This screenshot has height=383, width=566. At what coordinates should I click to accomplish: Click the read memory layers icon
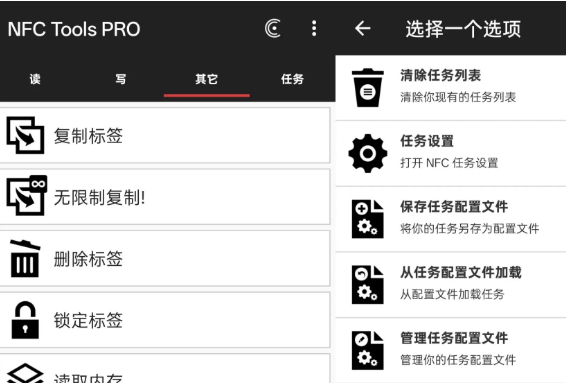tap(25, 373)
